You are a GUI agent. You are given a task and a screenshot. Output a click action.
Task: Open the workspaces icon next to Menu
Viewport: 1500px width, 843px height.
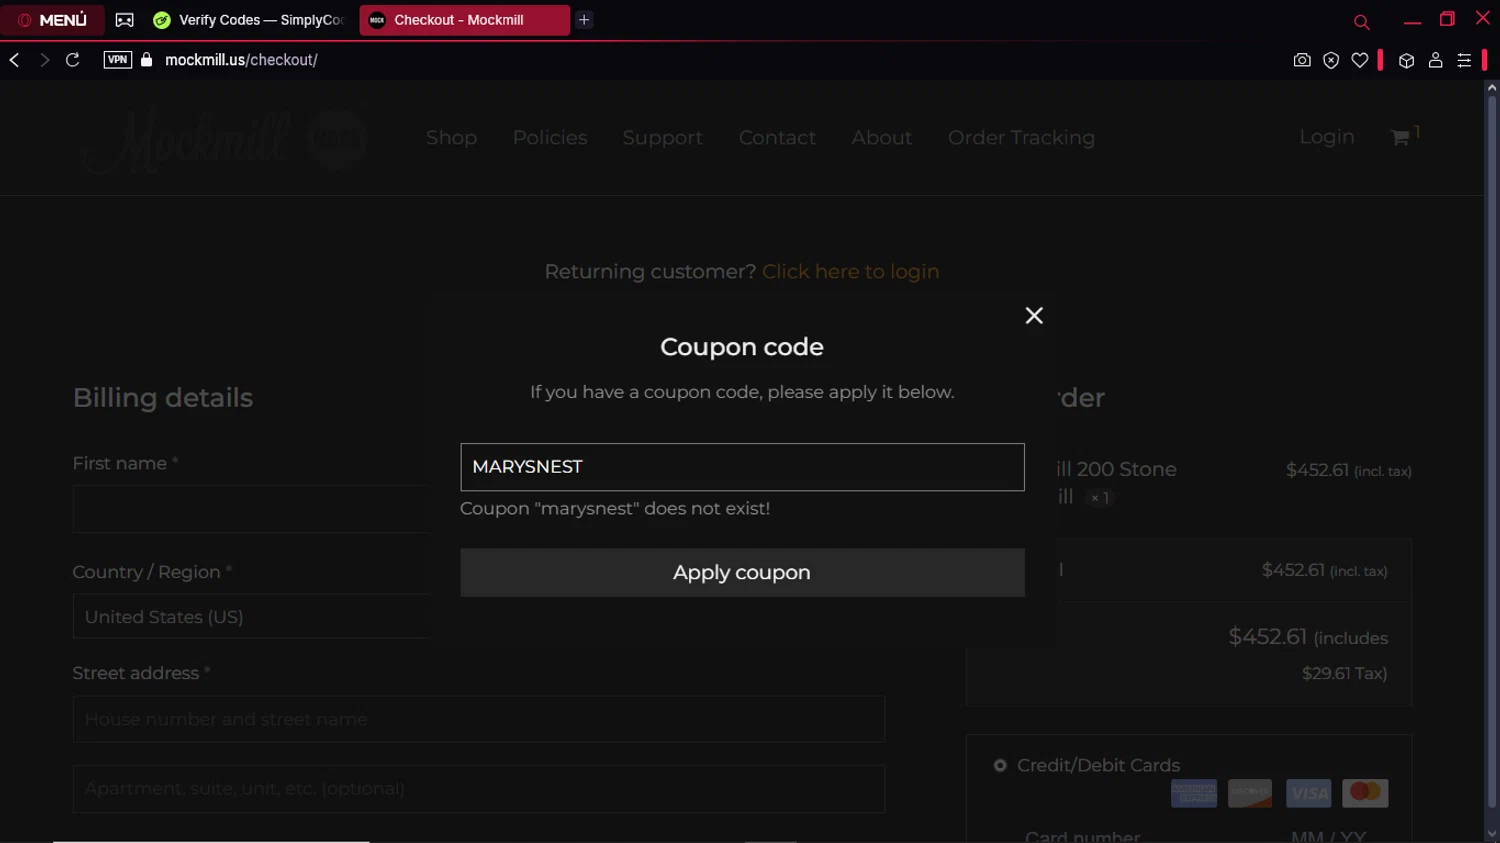tap(125, 20)
